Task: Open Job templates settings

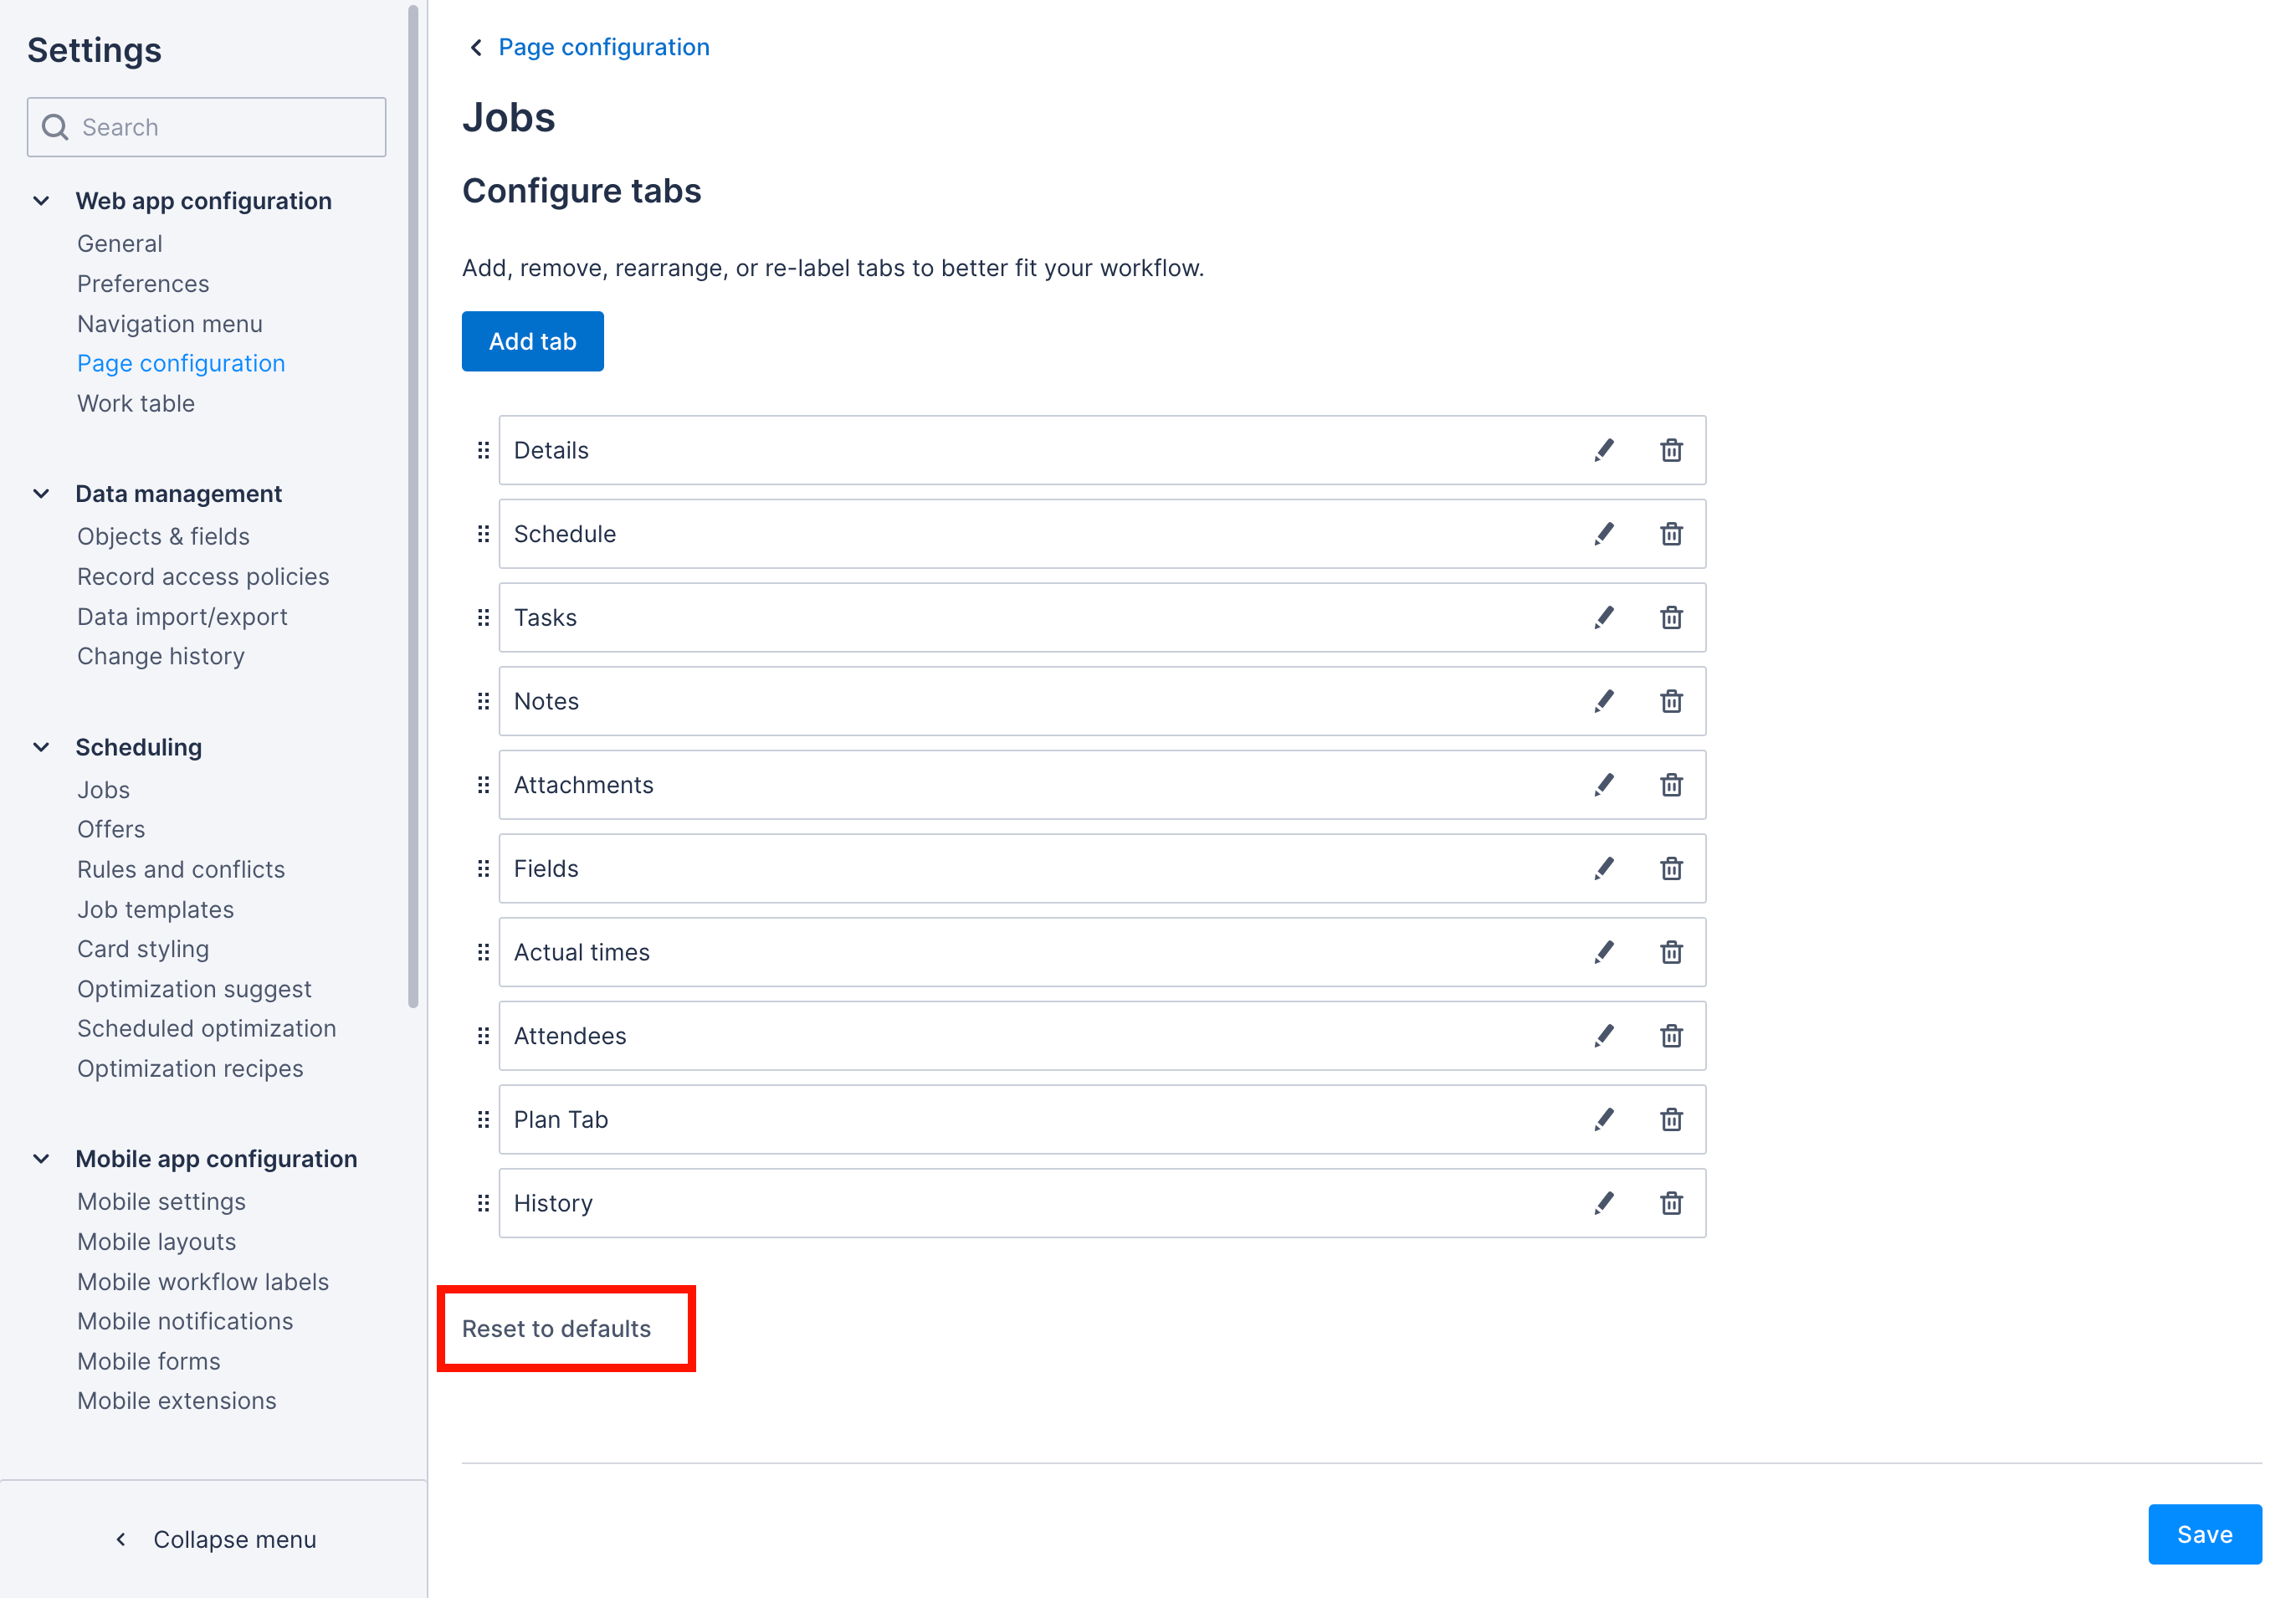Action: (156, 909)
